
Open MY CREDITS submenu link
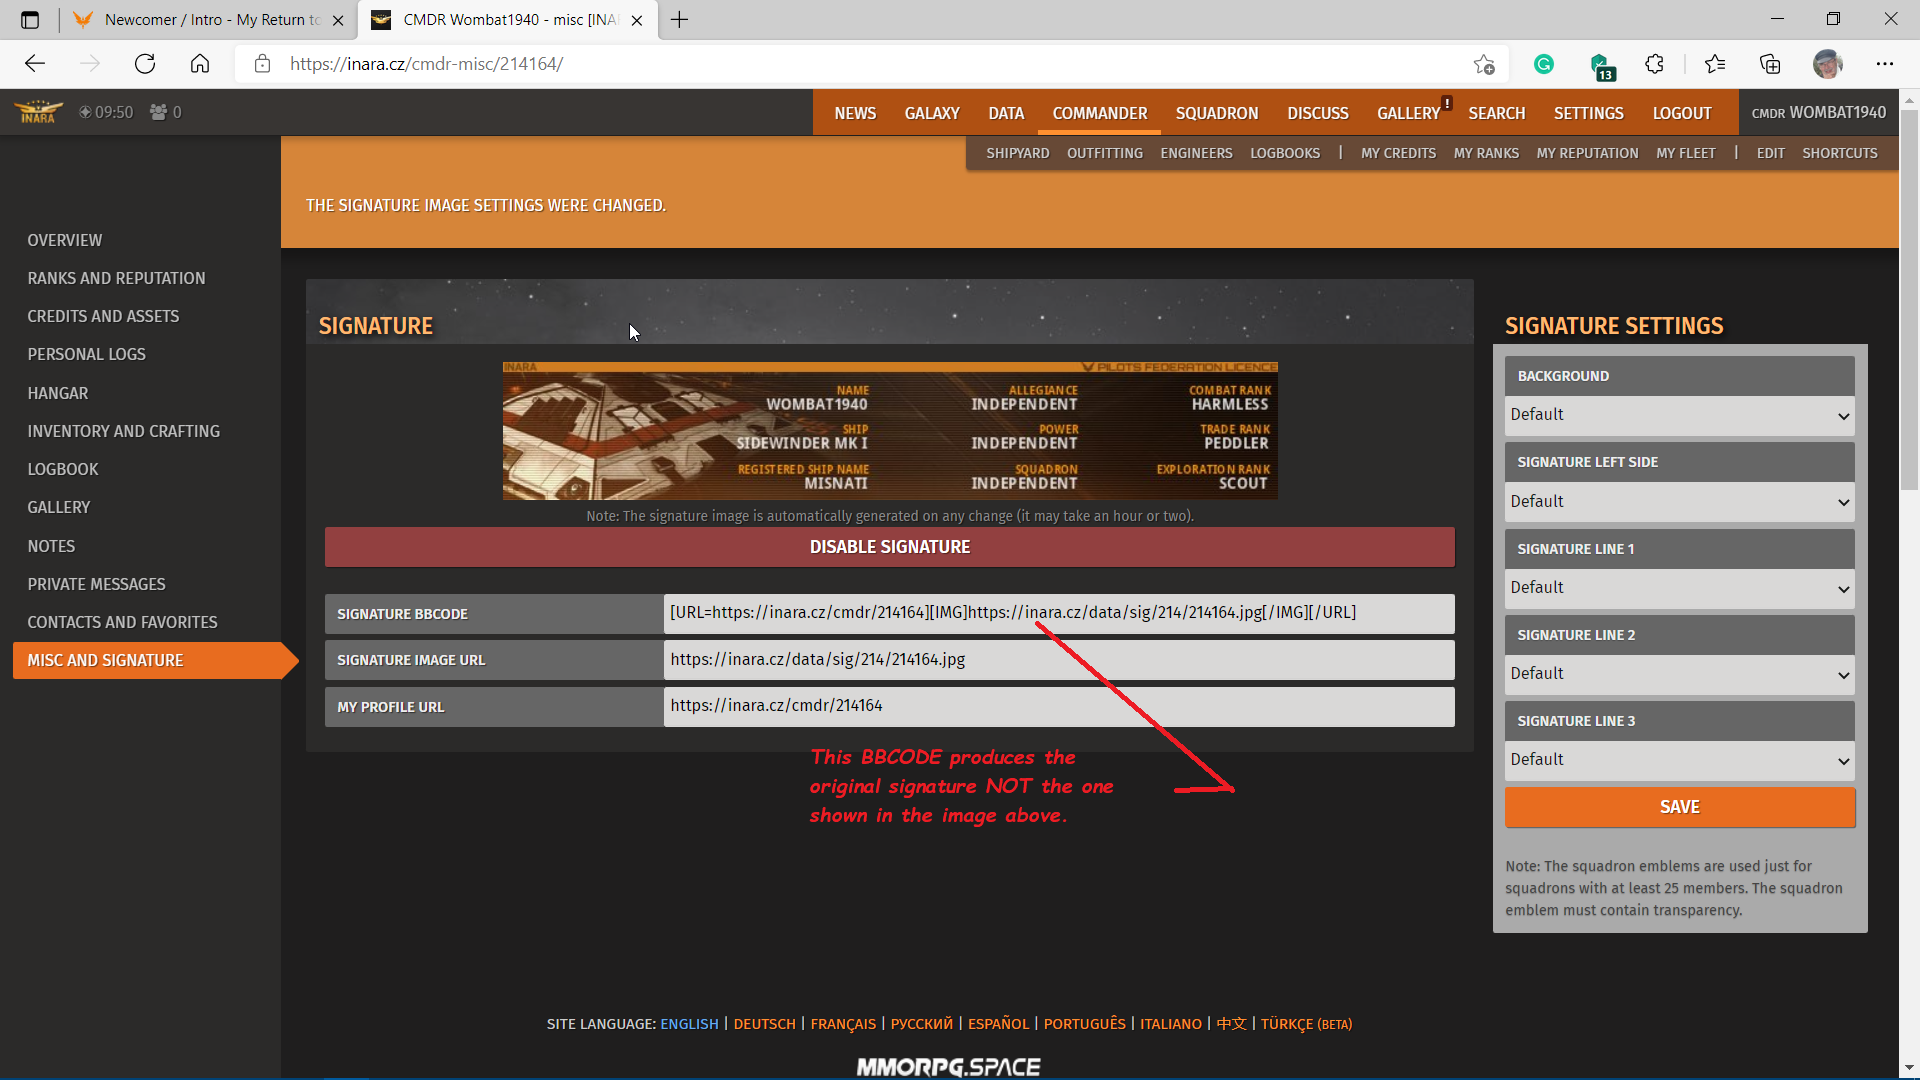[x=1398, y=153]
